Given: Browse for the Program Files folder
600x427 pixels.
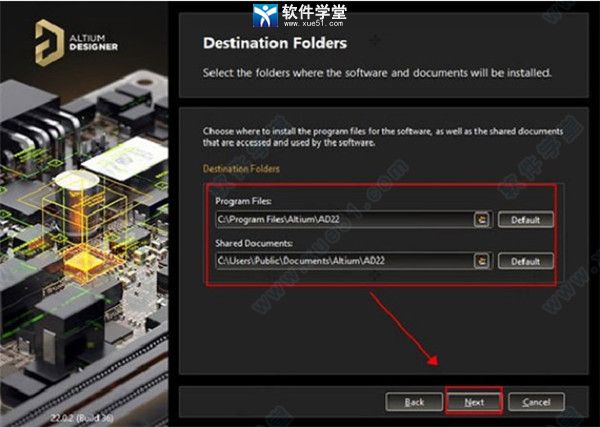Looking at the screenshot, I should click(x=482, y=219).
